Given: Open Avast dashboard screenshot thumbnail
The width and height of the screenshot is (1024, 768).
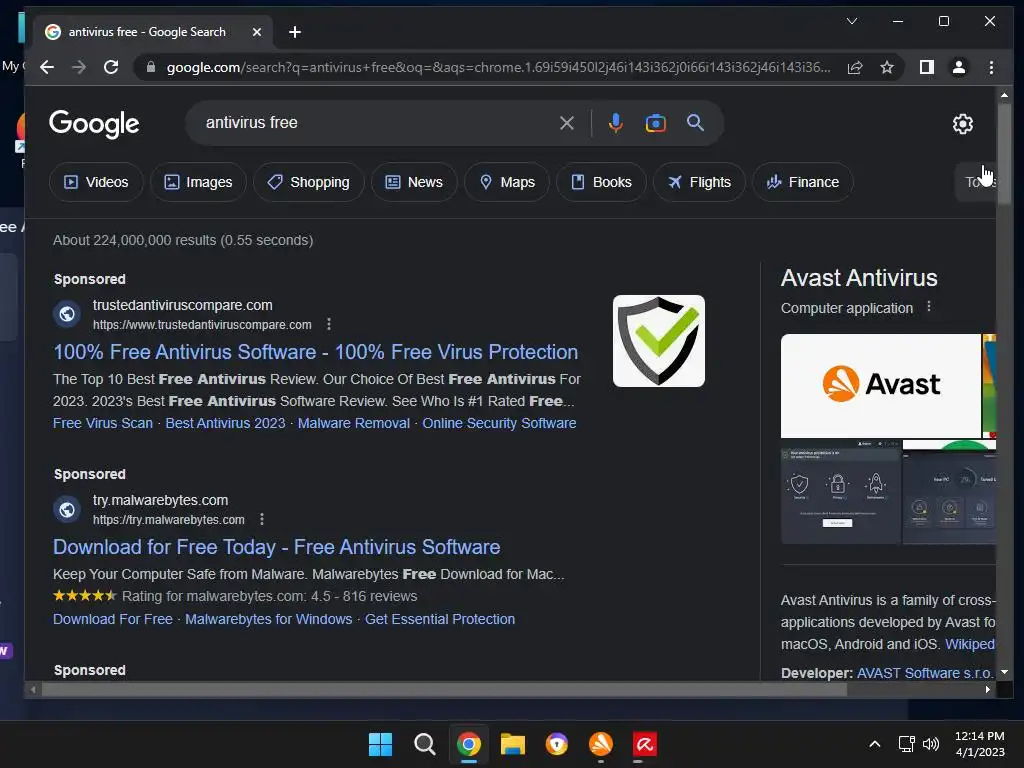Looking at the screenshot, I should coord(840,492).
